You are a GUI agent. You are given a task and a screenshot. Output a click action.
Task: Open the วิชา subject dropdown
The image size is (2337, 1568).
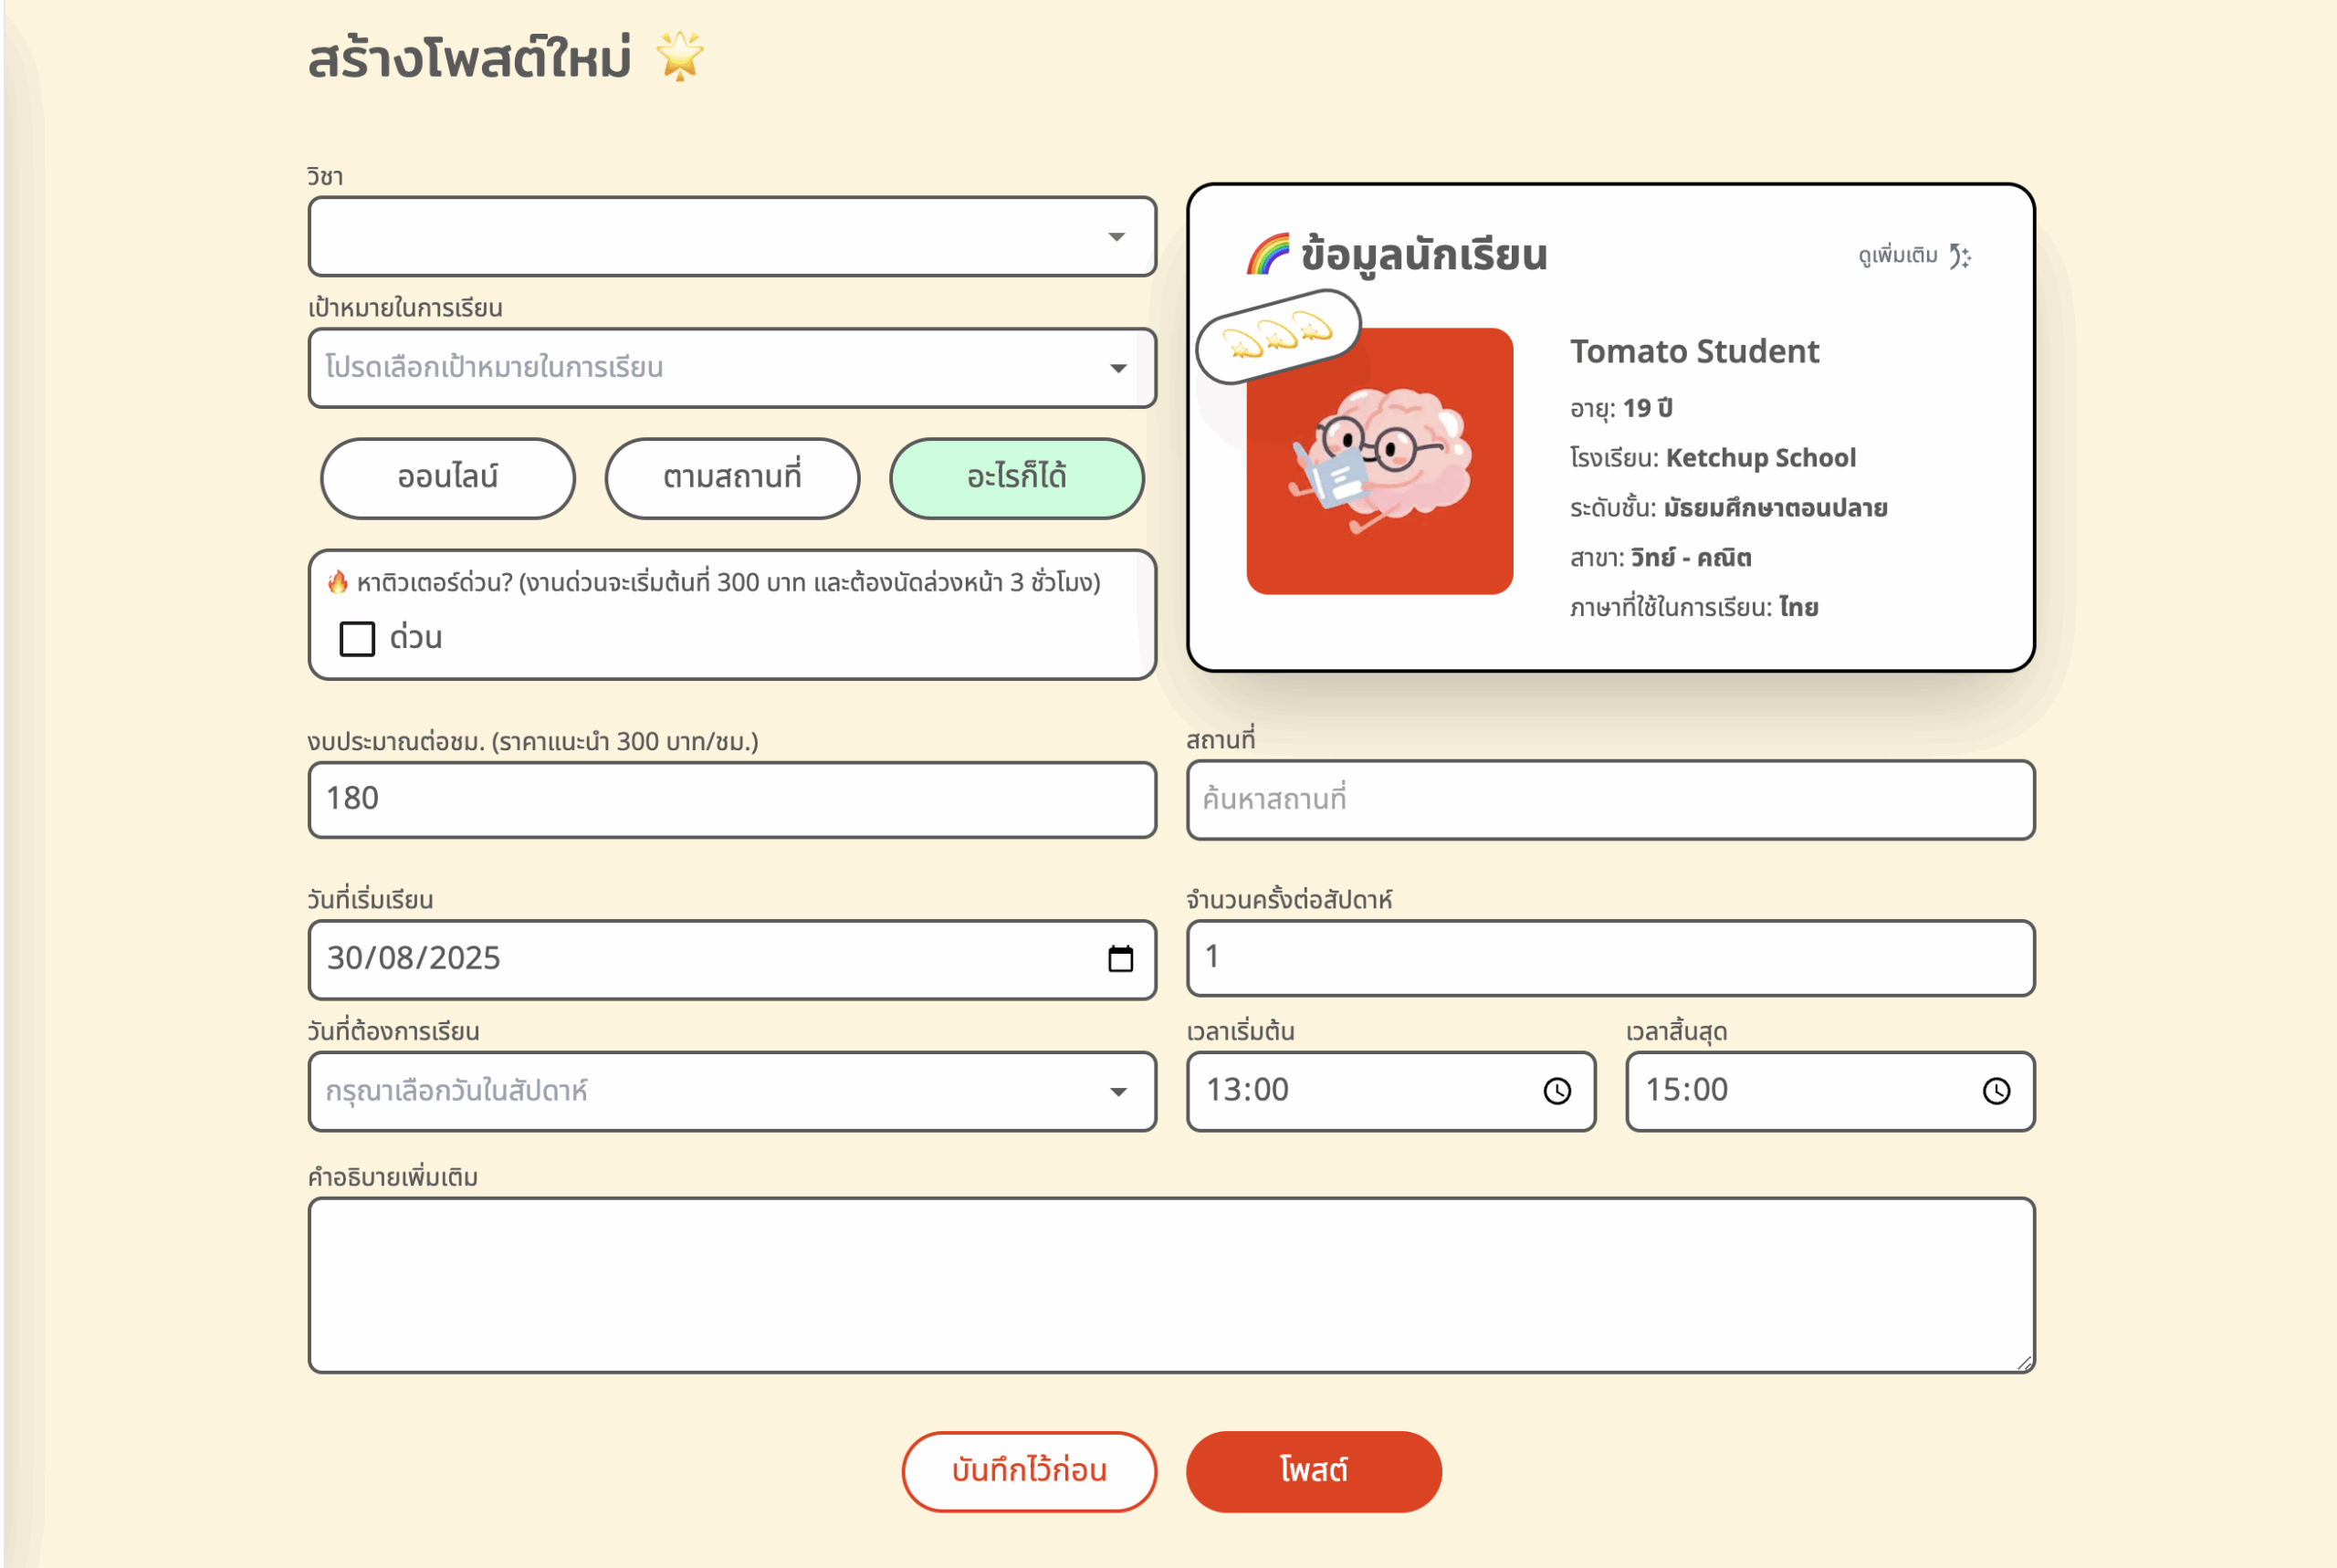[731, 237]
